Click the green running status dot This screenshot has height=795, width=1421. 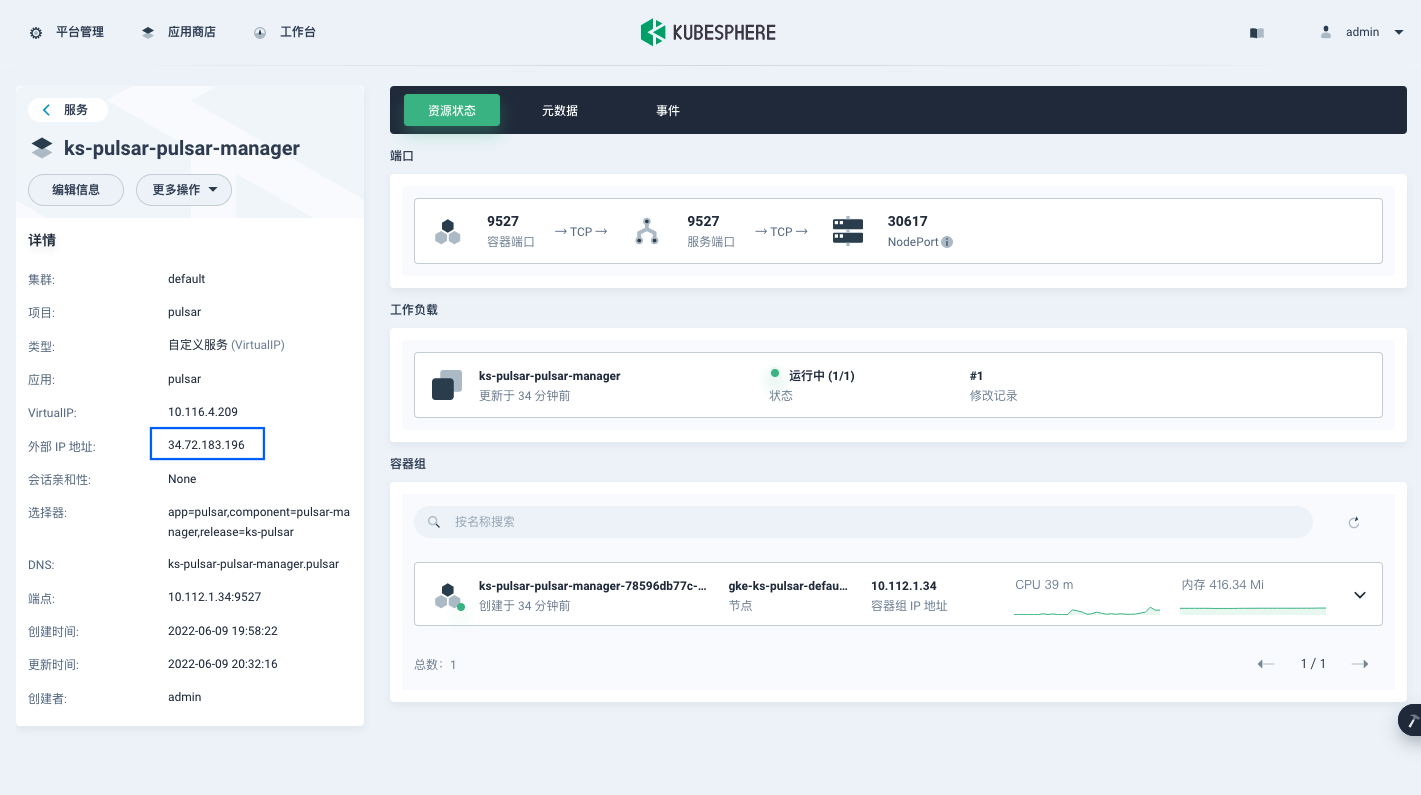(774, 373)
